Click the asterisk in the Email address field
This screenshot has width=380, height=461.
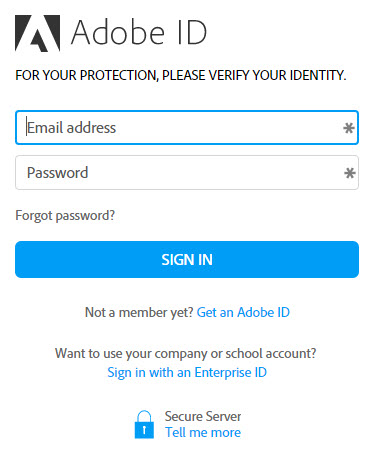coord(349,128)
